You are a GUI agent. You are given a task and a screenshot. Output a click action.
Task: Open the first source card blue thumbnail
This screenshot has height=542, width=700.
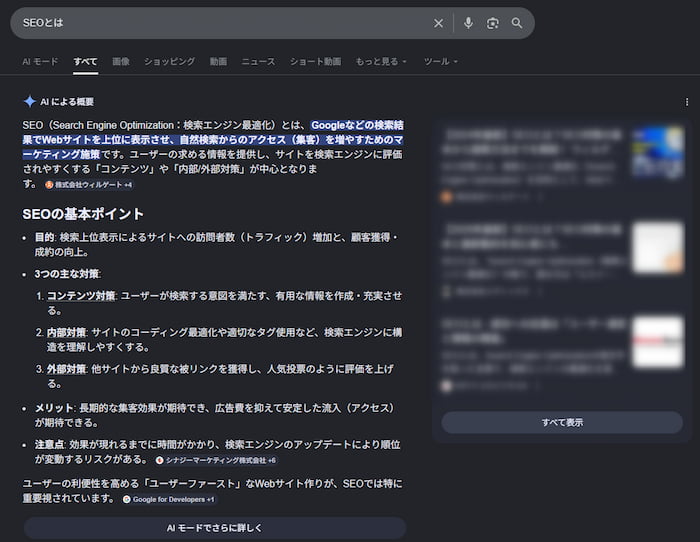point(658,153)
